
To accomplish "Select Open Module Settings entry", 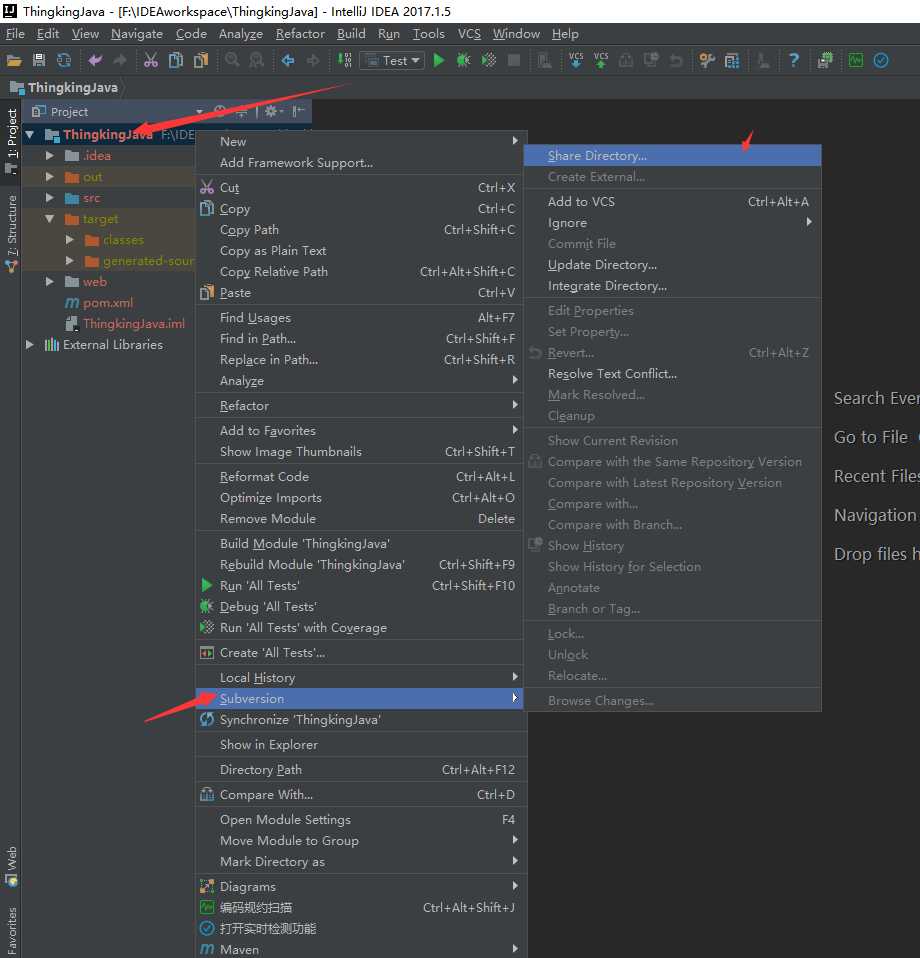I will (x=360, y=820).
